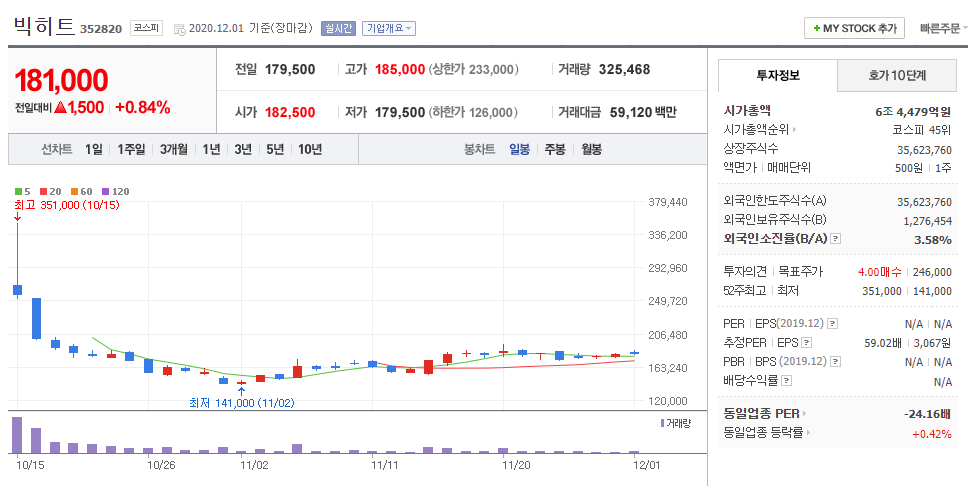Open the 빠른주문 dropdown
The width and height of the screenshot is (980, 486).
pos(943,29)
